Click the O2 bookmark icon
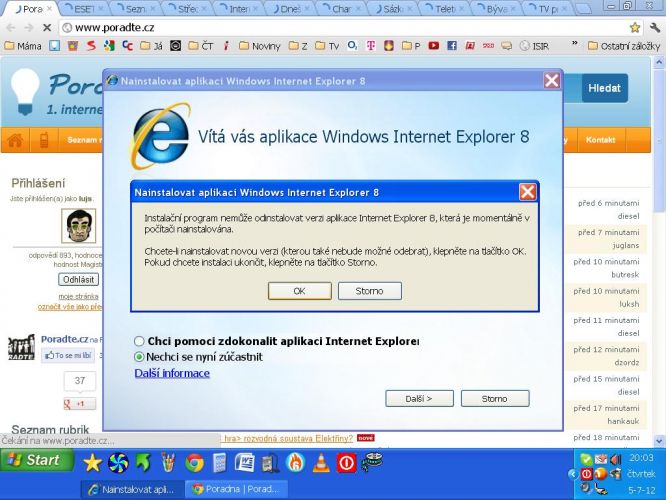 click(x=352, y=45)
